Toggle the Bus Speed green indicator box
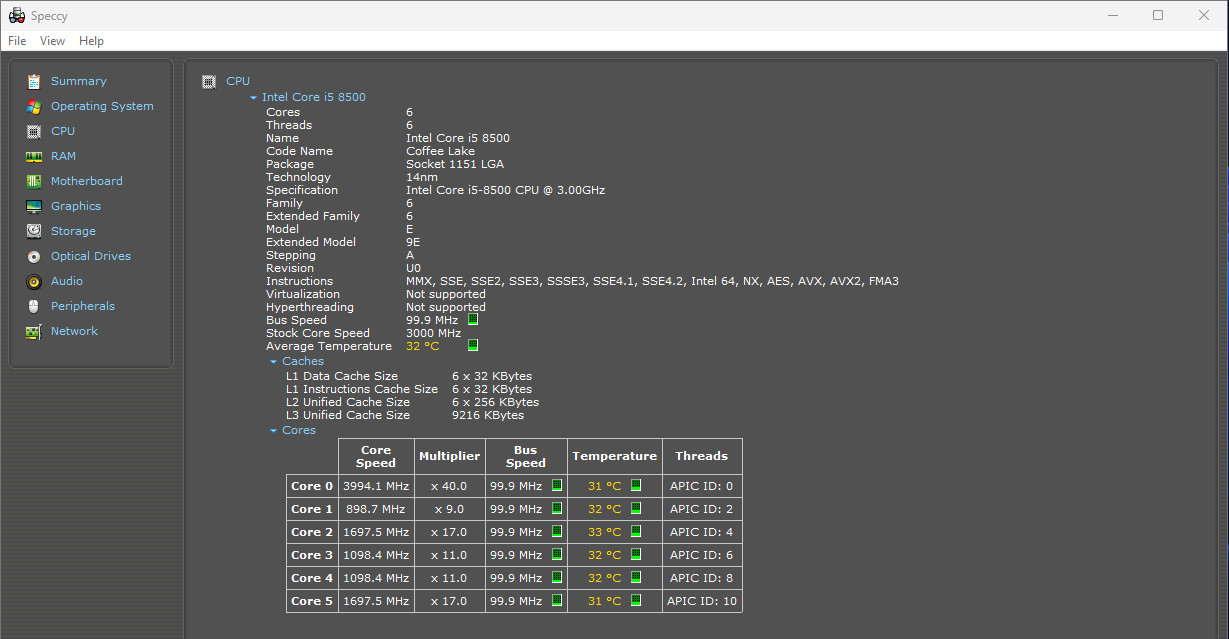1229x639 pixels. pyautogui.click(x=473, y=320)
